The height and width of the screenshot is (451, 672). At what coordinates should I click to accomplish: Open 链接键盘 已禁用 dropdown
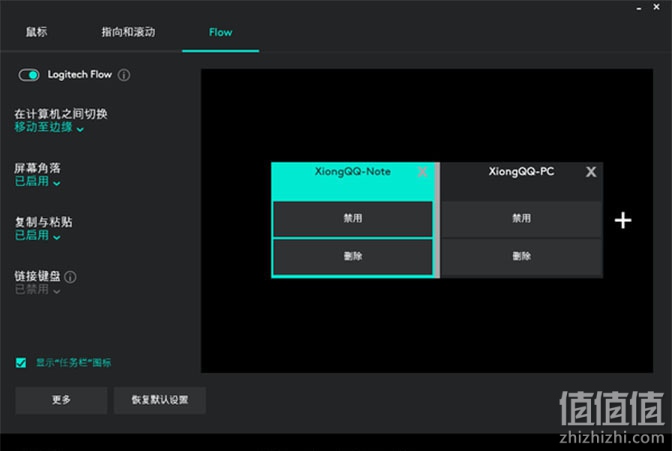point(37,290)
